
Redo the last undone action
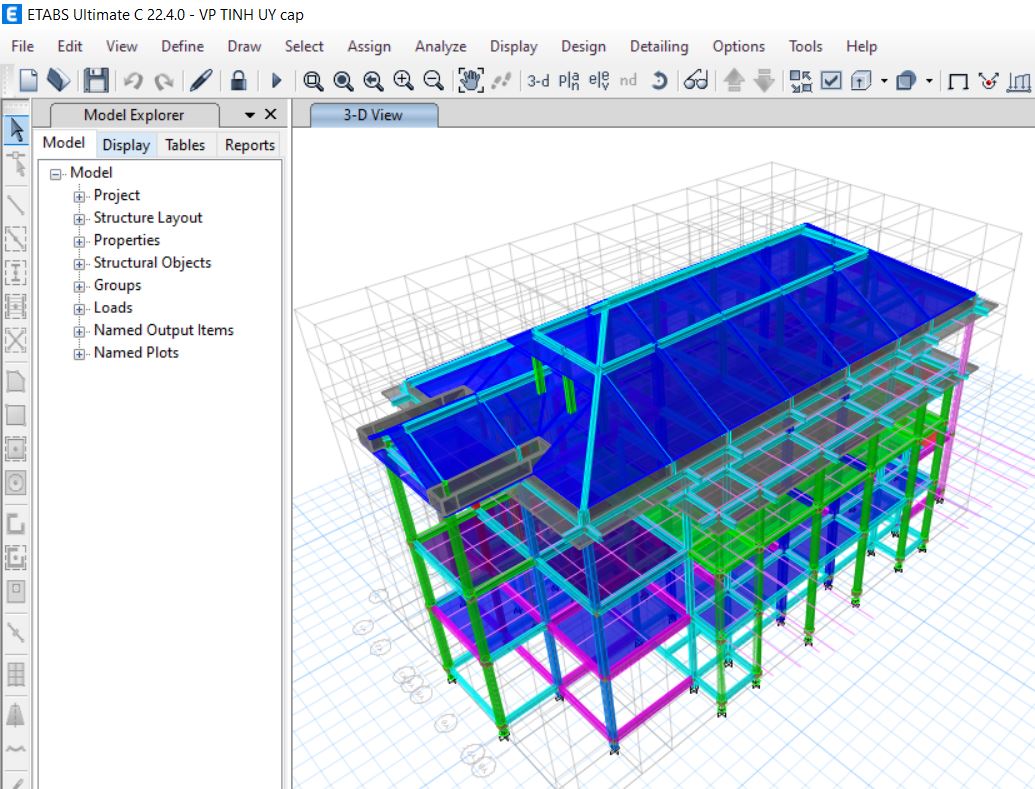164,81
